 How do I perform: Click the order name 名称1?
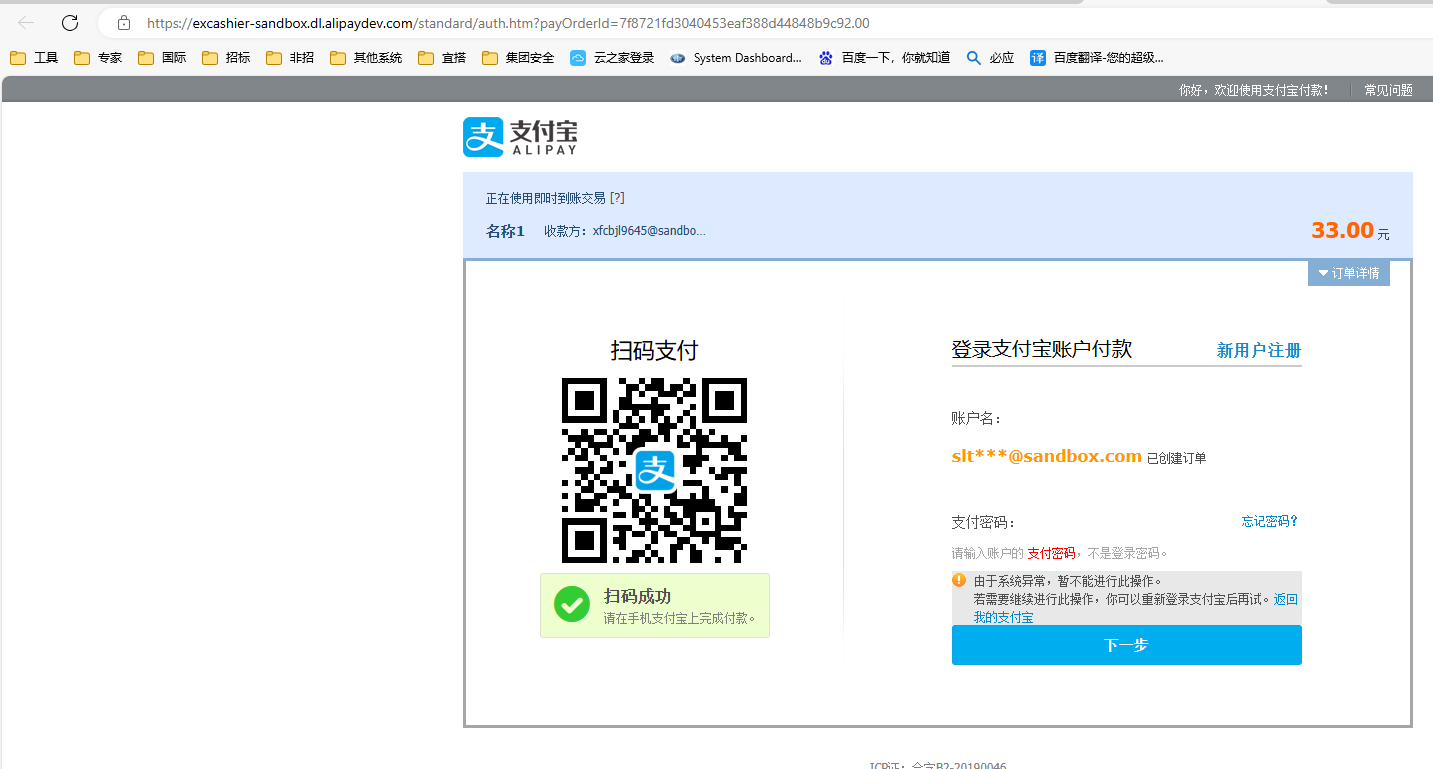pyautogui.click(x=505, y=231)
